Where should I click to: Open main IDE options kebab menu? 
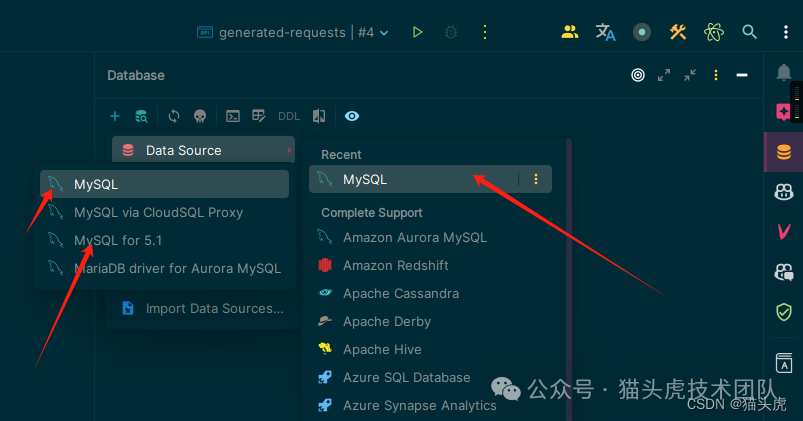[786, 32]
